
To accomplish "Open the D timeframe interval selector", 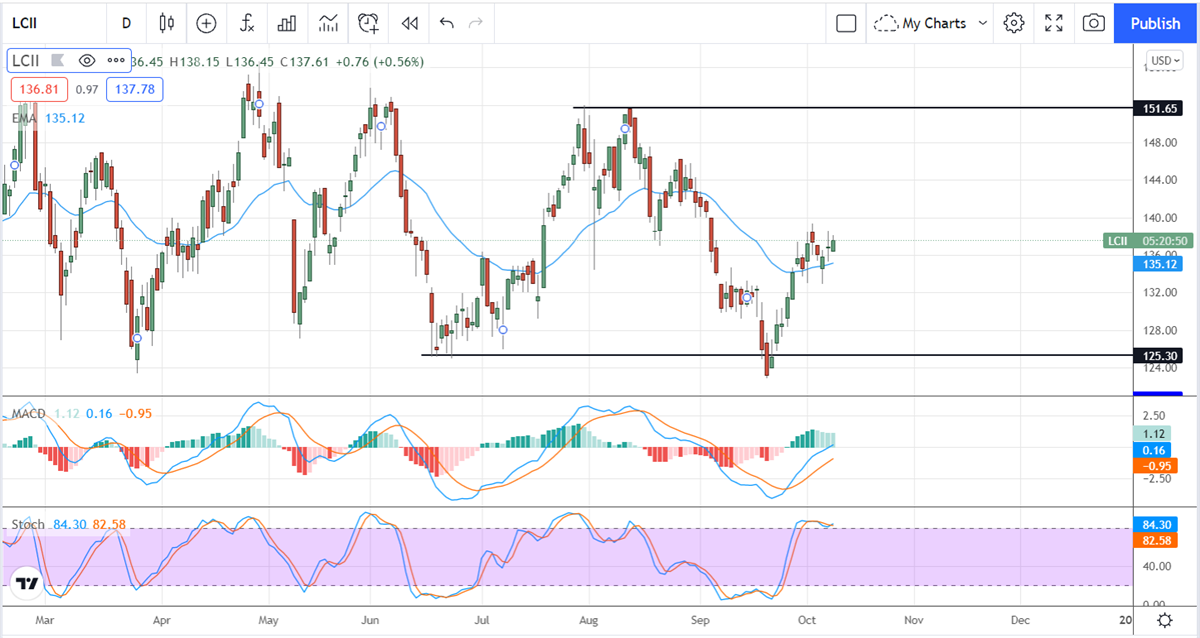I will tap(126, 22).
